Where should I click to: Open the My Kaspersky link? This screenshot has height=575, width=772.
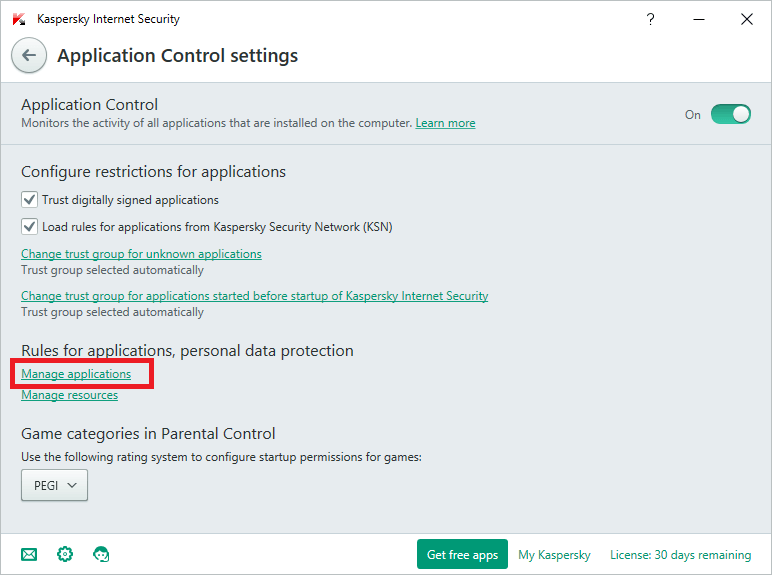[554, 554]
